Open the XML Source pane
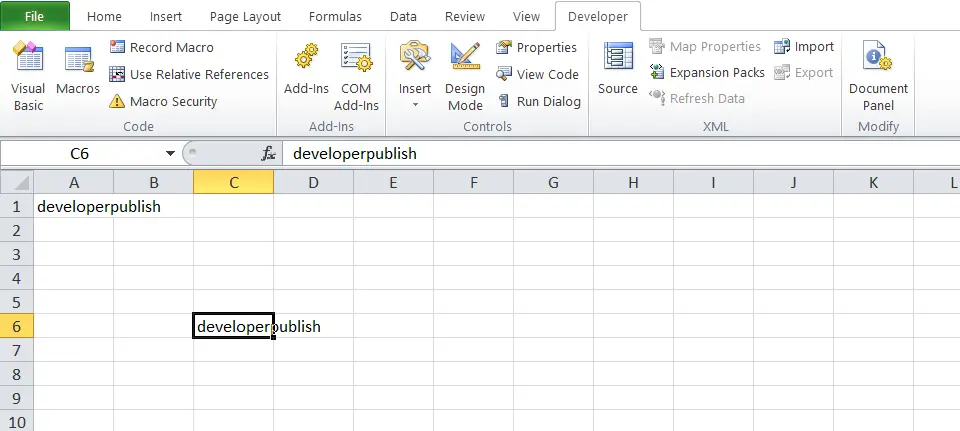This screenshot has height=431, width=960. [x=618, y=69]
